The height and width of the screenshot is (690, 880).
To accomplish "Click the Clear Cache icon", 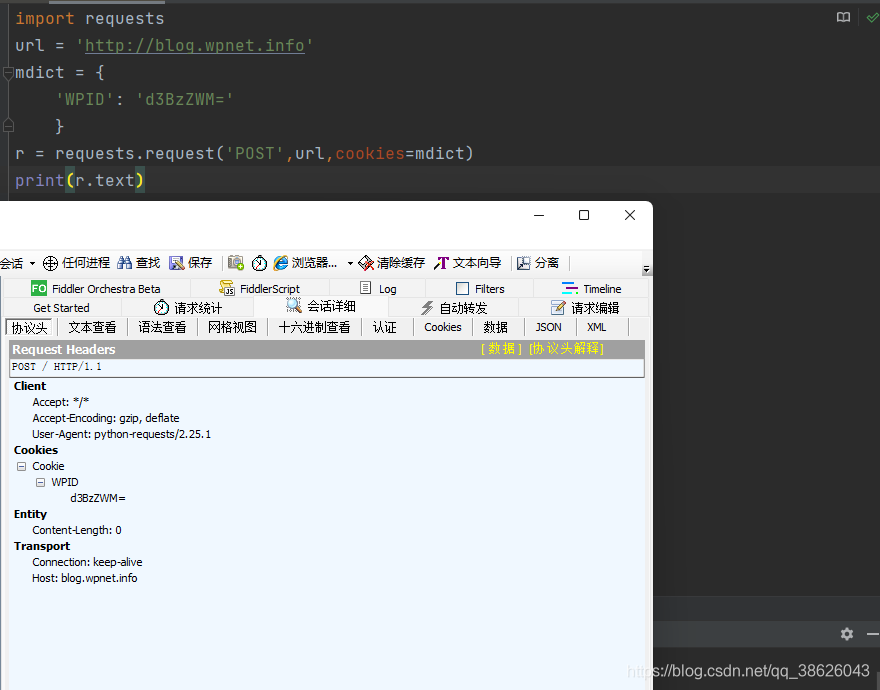I will tap(366, 263).
